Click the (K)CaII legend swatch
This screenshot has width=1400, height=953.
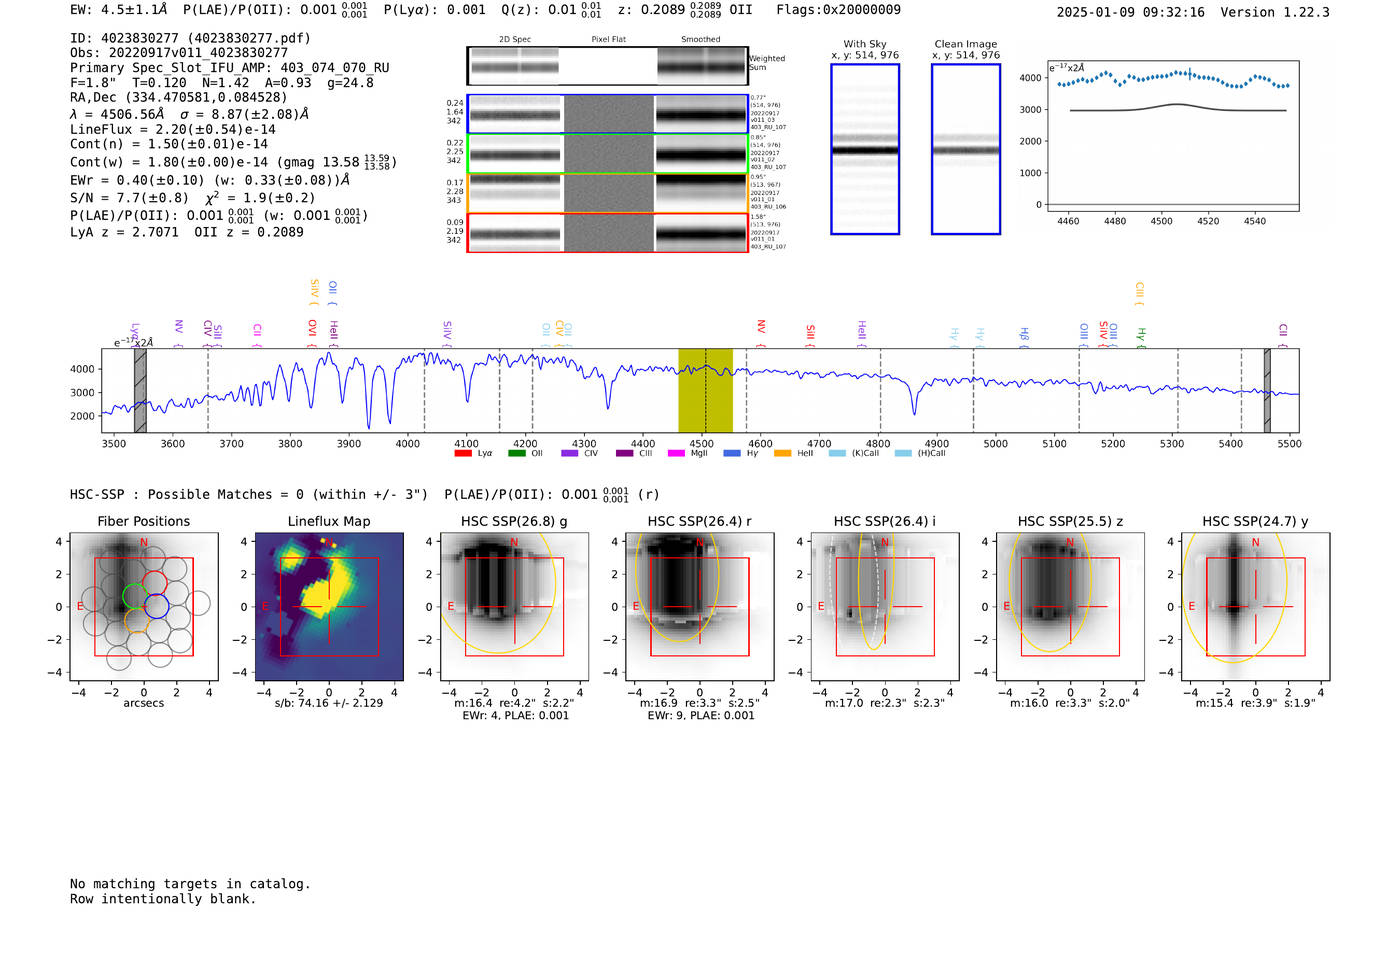click(837, 454)
